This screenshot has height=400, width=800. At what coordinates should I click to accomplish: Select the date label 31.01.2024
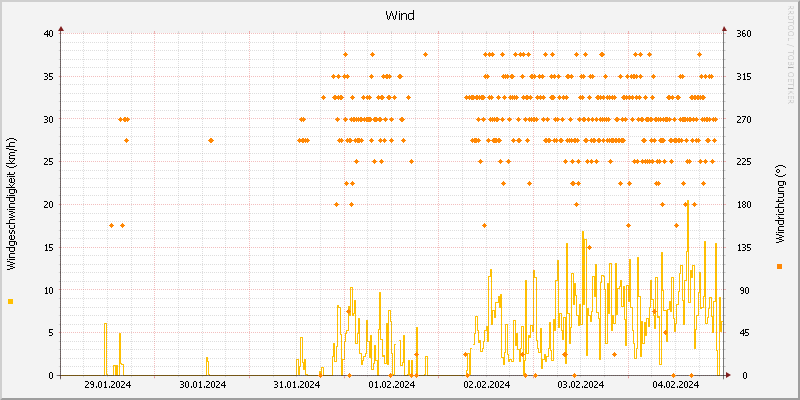click(297, 385)
